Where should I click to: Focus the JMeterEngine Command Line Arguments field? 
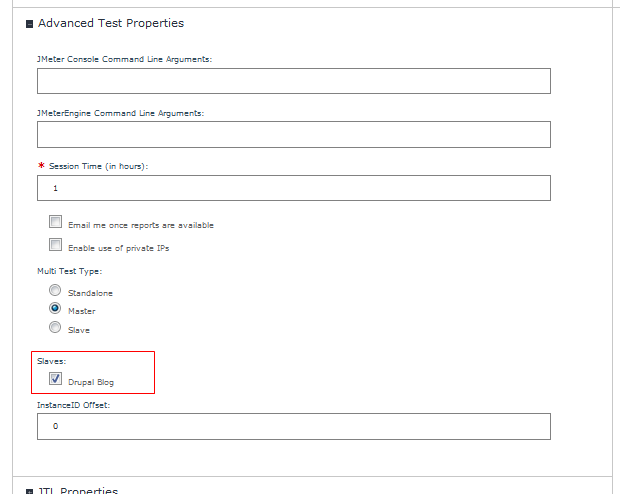(294, 134)
